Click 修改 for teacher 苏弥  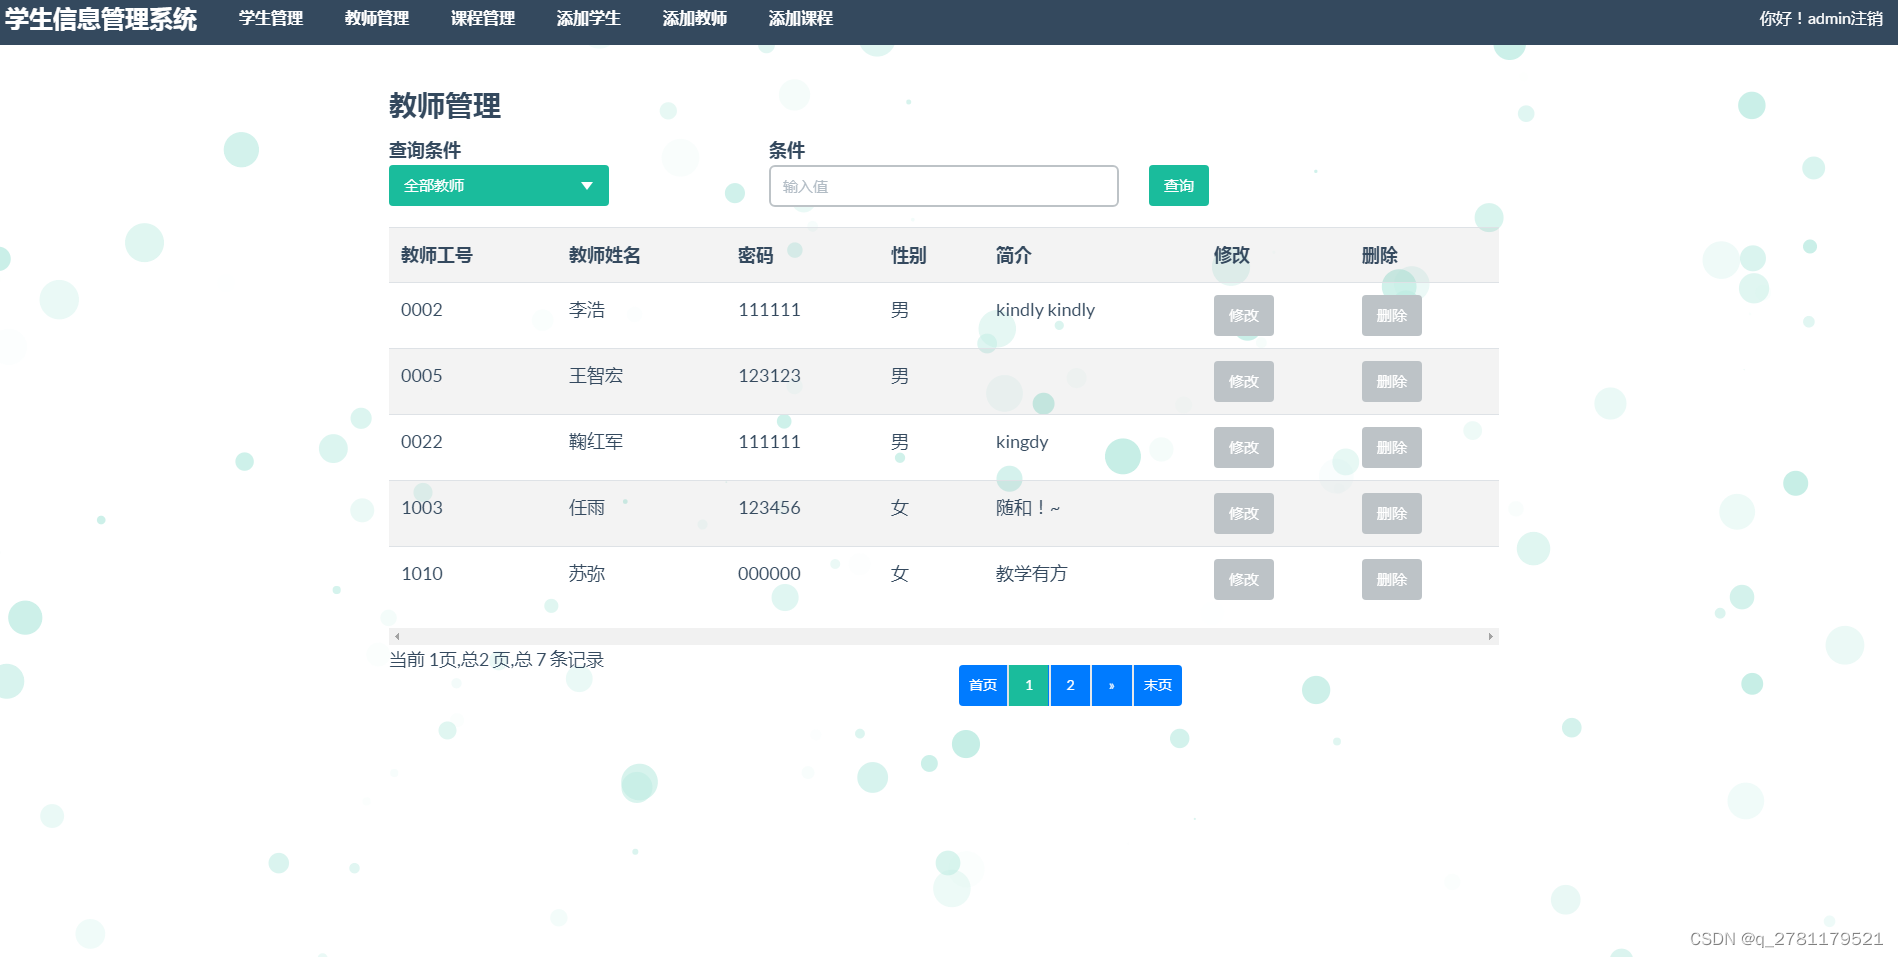[1244, 580]
